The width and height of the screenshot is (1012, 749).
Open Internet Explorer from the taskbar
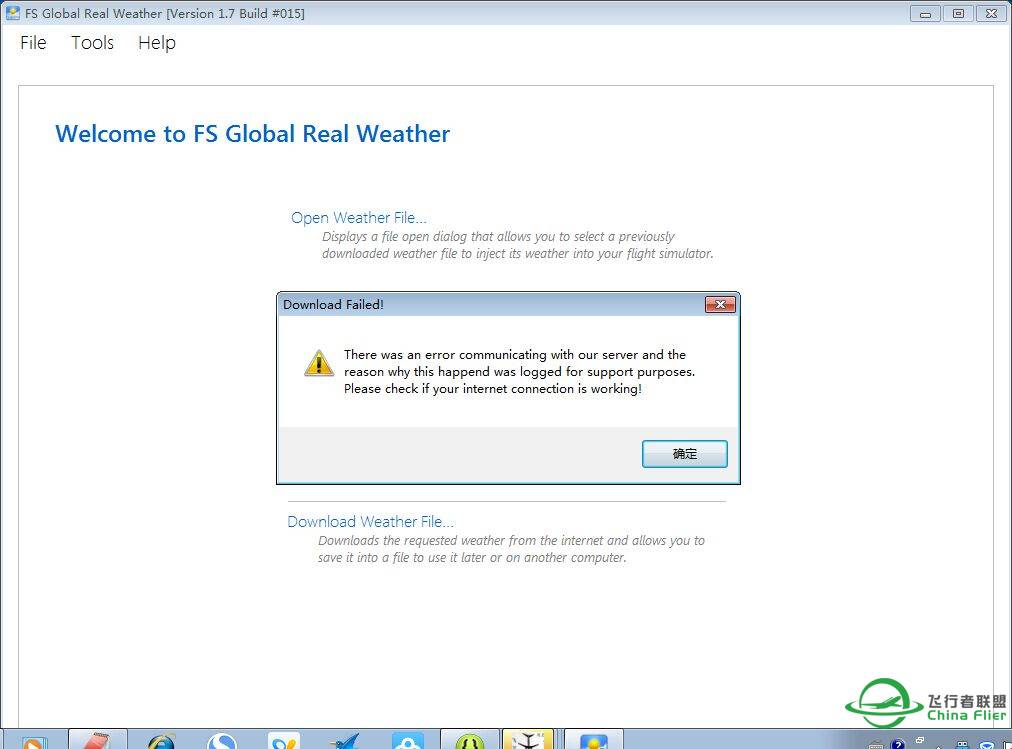pyautogui.click(x=160, y=741)
